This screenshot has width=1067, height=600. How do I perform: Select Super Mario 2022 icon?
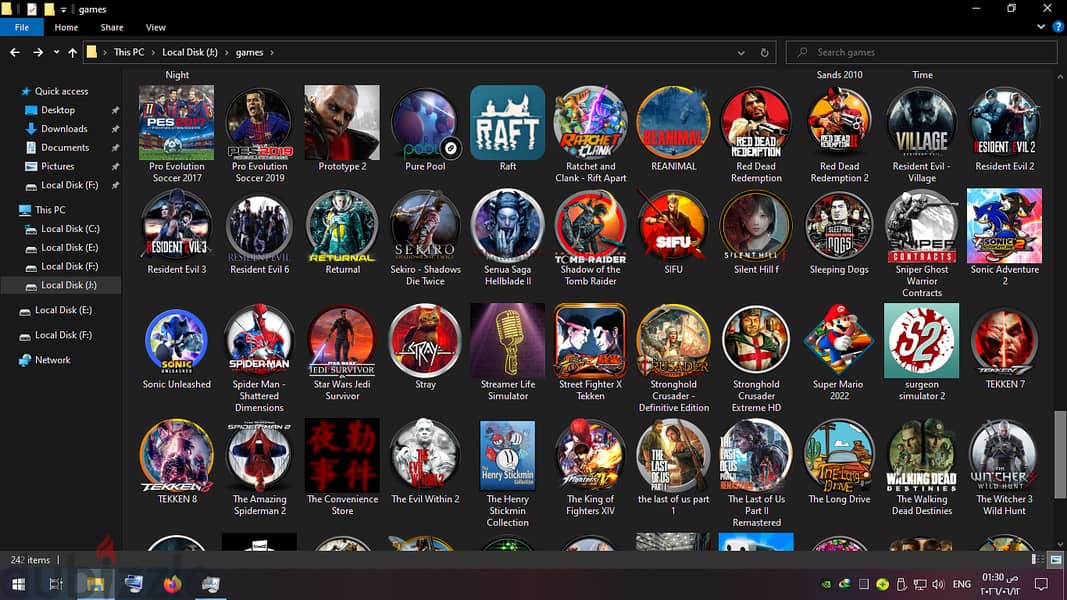click(x=839, y=340)
